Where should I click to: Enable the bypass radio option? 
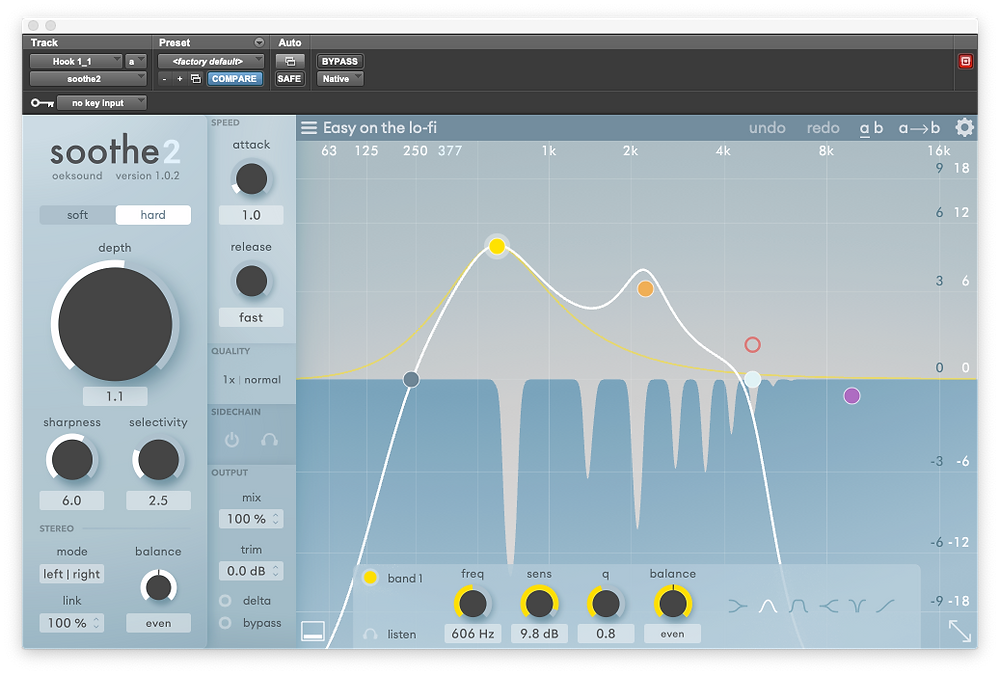pyautogui.click(x=225, y=623)
